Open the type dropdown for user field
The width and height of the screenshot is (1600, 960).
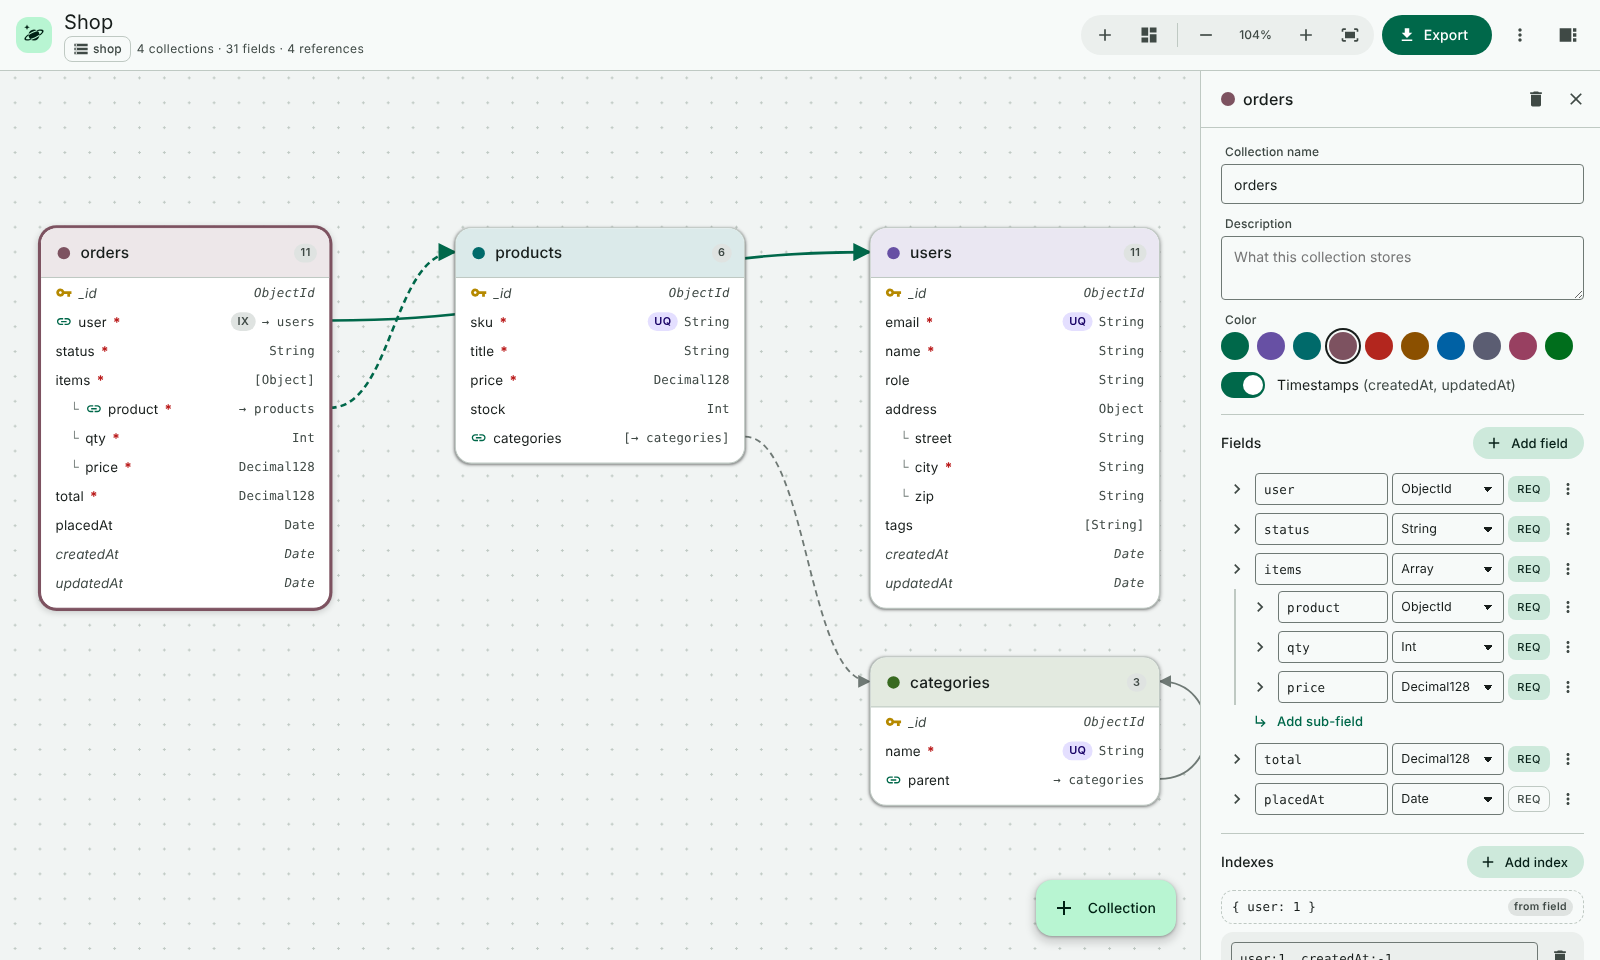[1447, 489]
